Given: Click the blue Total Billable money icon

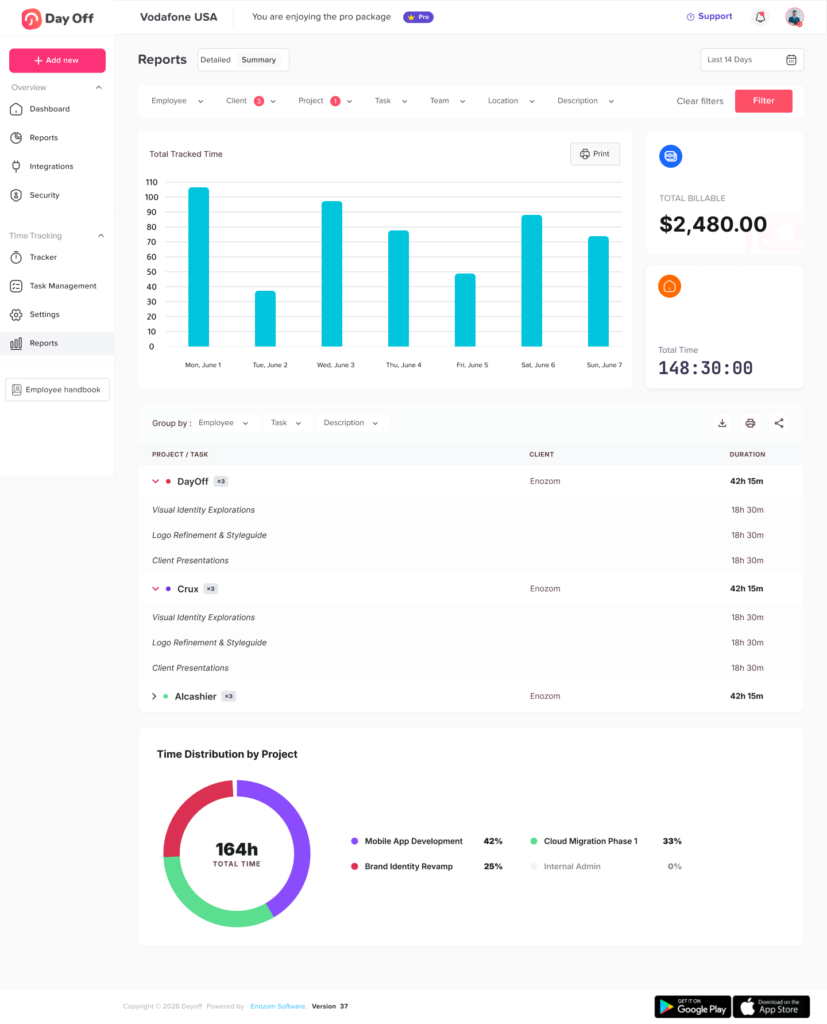Looking at the screenshot, I should coord(670,156).
